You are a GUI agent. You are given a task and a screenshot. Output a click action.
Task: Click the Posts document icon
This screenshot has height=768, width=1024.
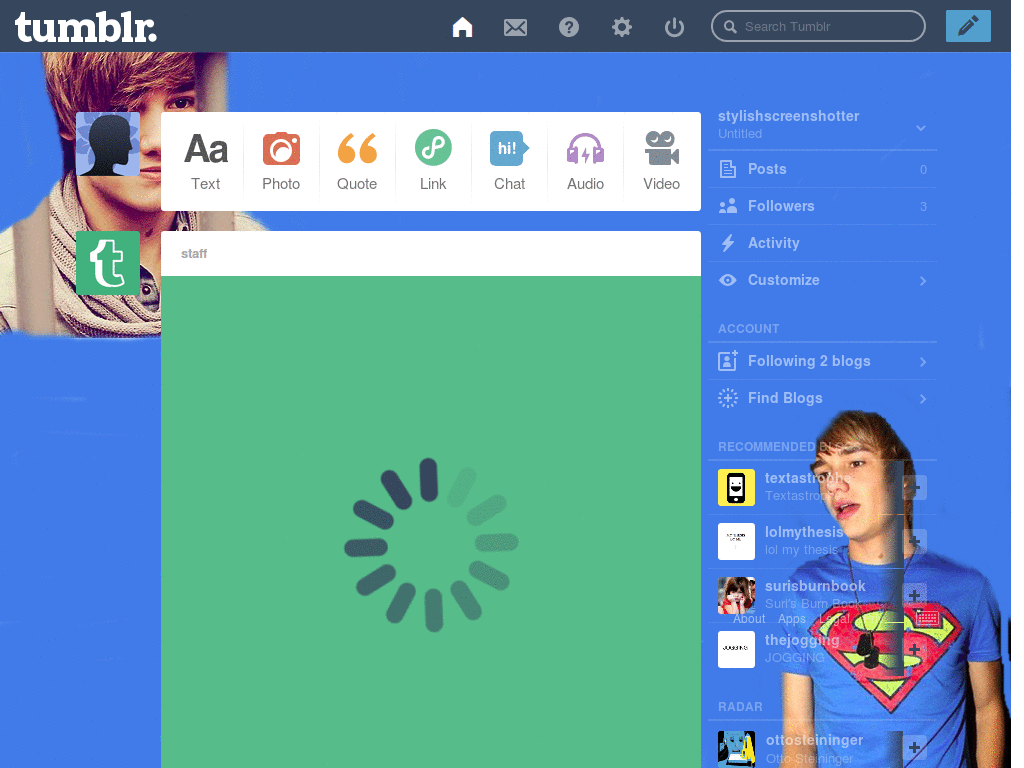point(728,169)
